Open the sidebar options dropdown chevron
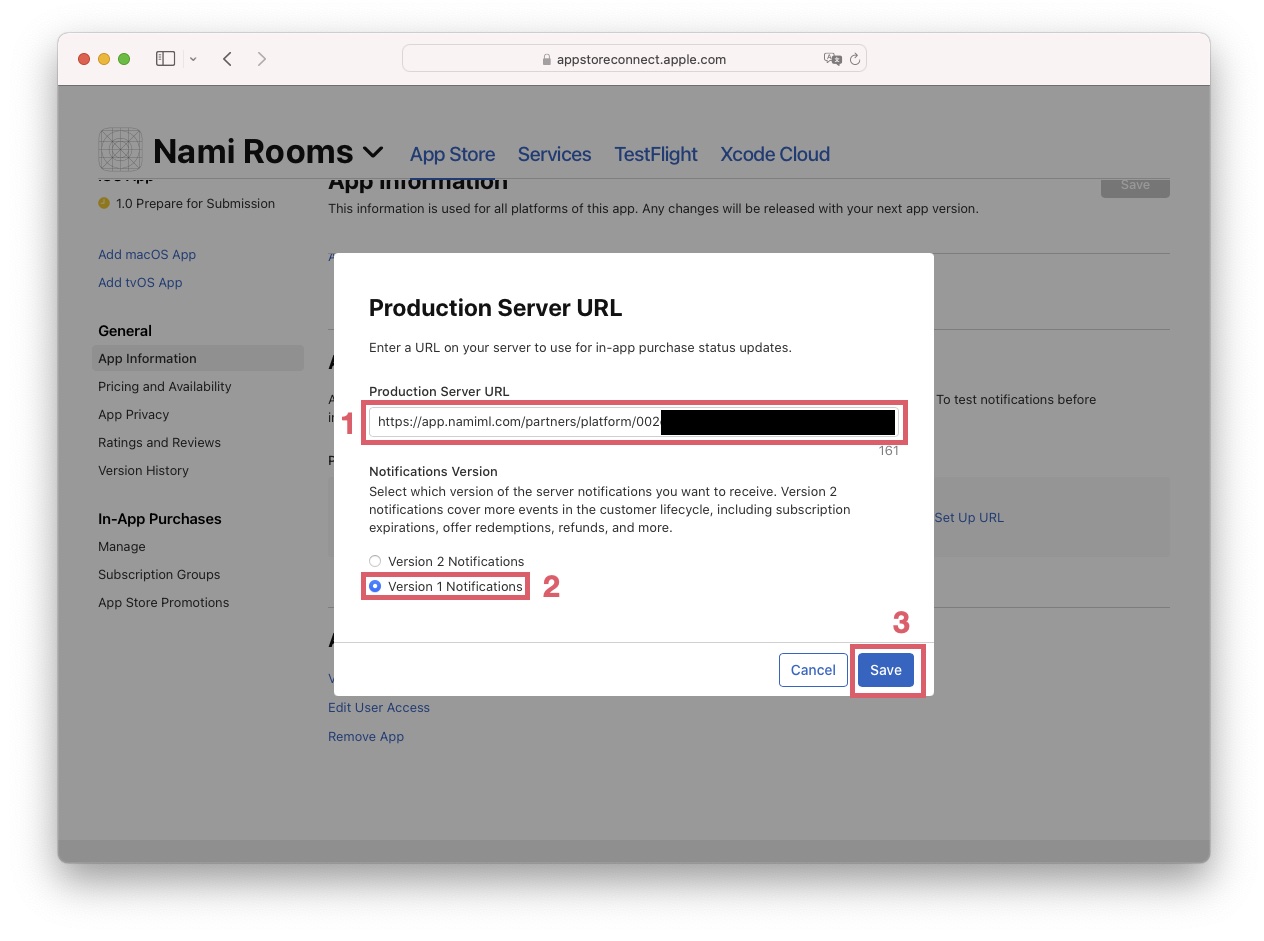The width and height of the screenshot is (1264, 941). (193, 59)
